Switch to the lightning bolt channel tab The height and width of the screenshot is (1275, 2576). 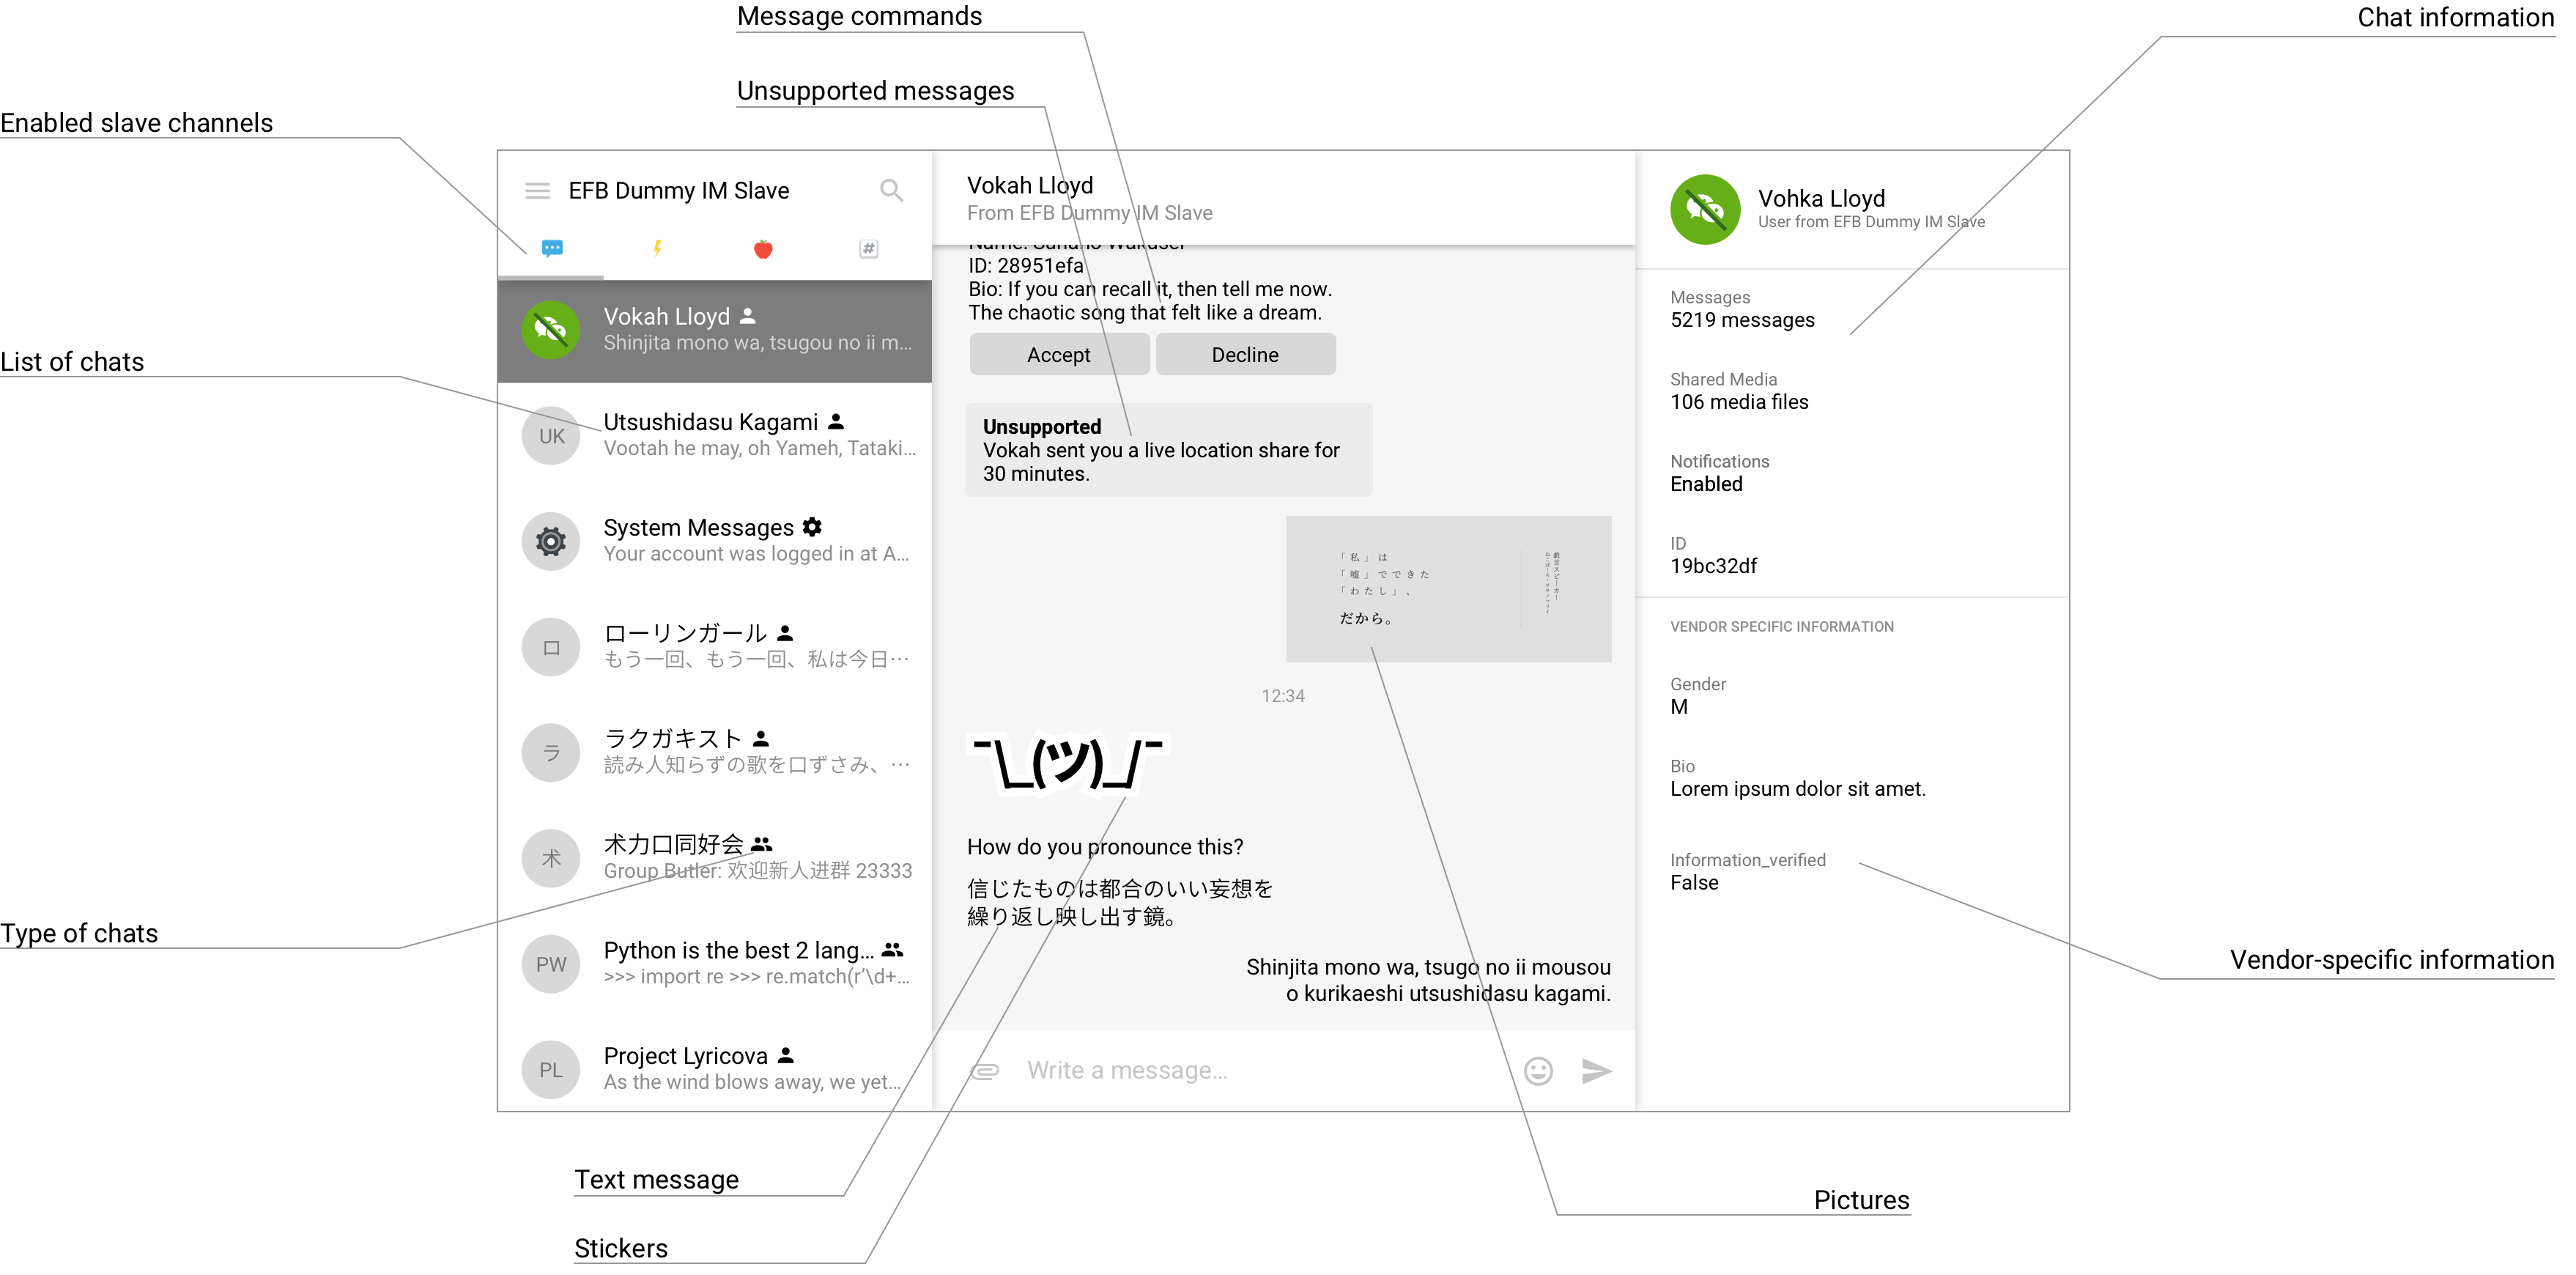657,248
